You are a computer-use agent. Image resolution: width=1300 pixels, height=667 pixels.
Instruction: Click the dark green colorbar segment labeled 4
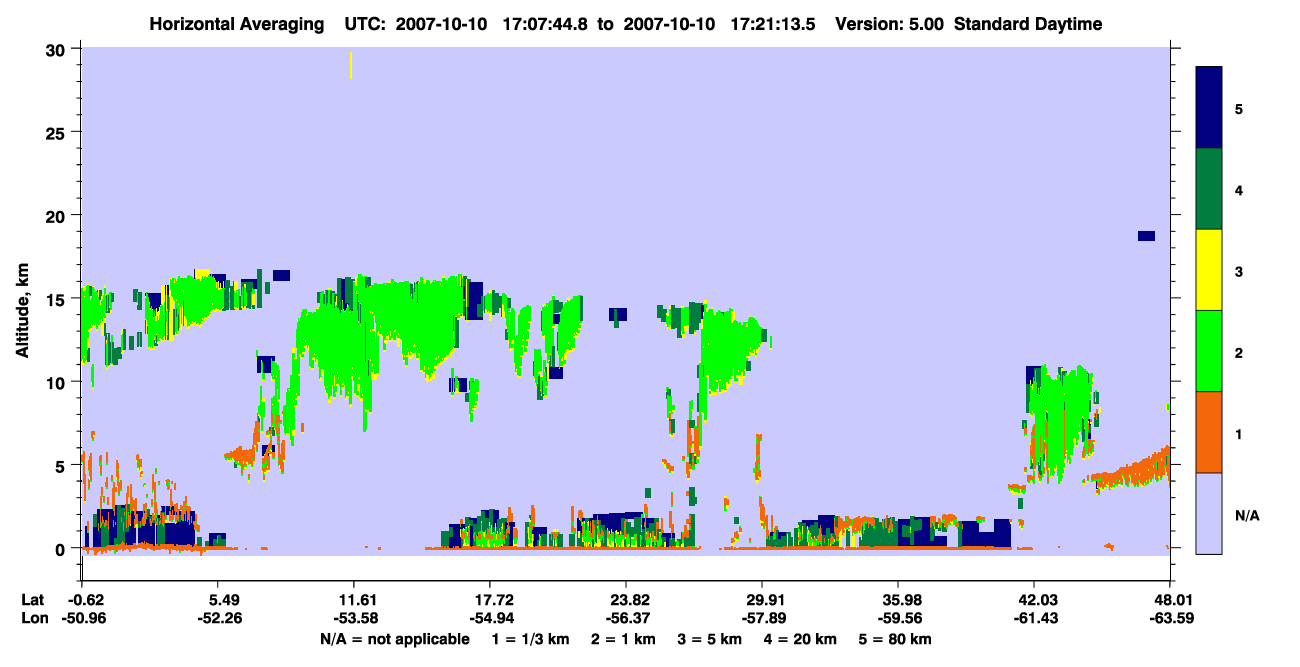(x=1209, y=189)
